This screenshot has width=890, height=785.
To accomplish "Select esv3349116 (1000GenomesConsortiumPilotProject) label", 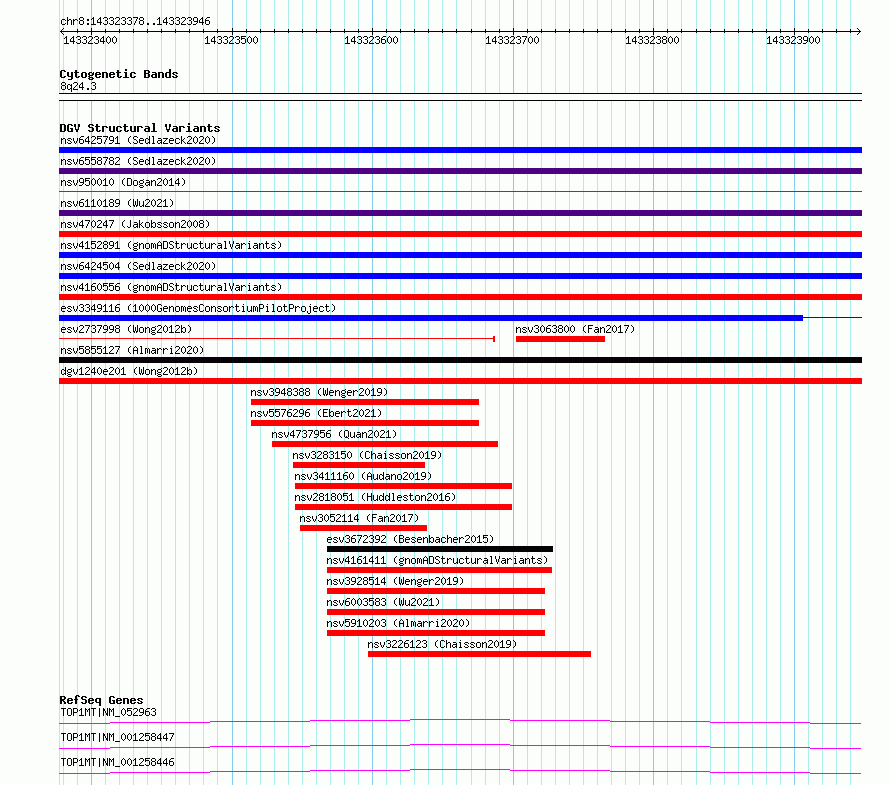I will click(198, 308).
